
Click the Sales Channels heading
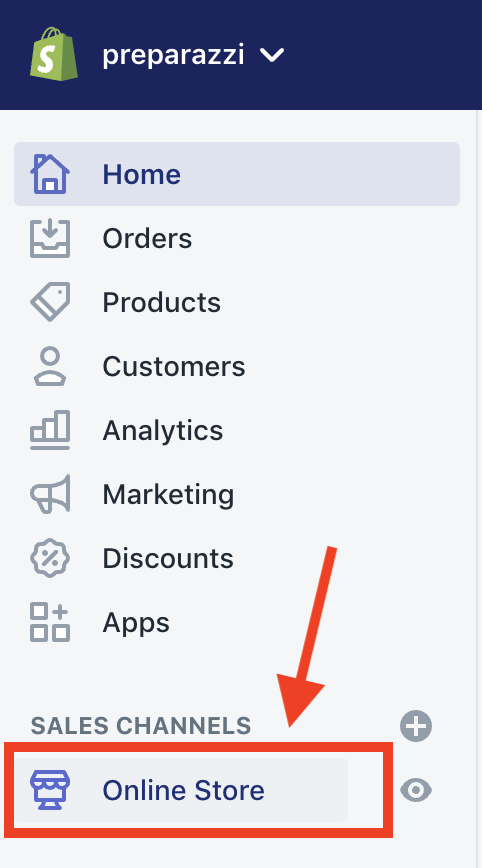pos(141,726)
